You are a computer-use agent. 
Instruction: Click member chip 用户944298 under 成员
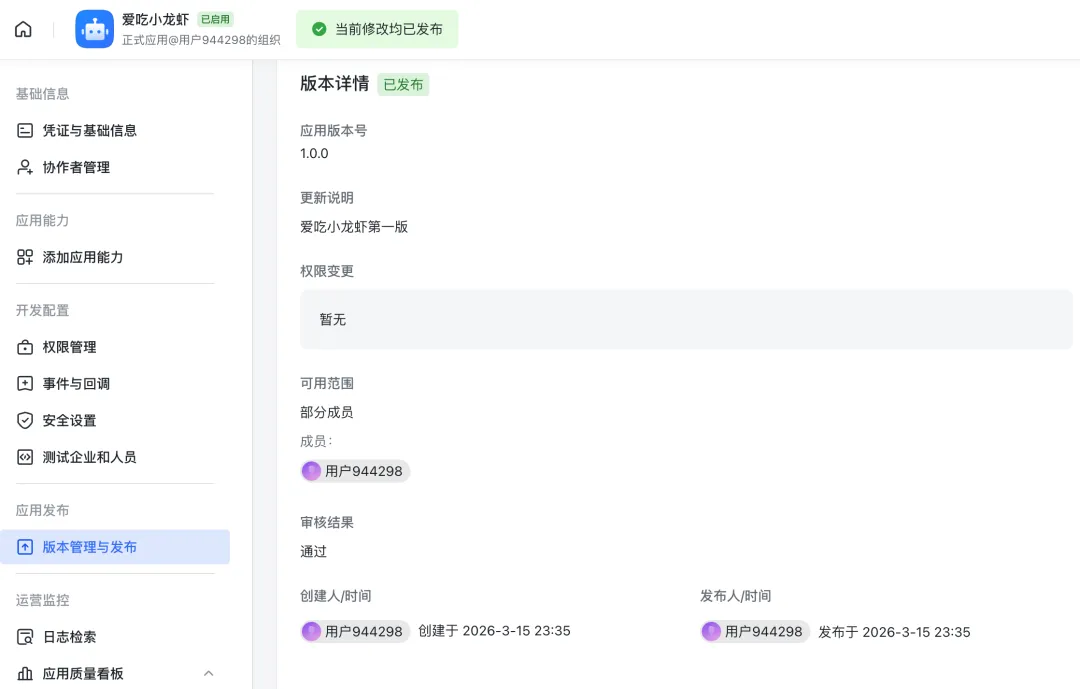point(355,471)
